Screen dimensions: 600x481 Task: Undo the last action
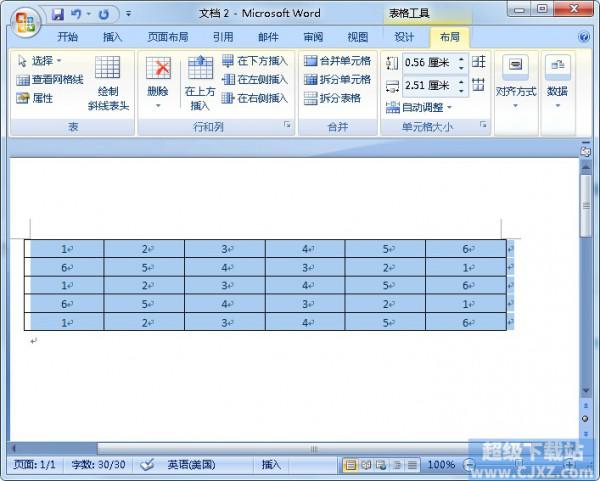click(x=76, y=15)
